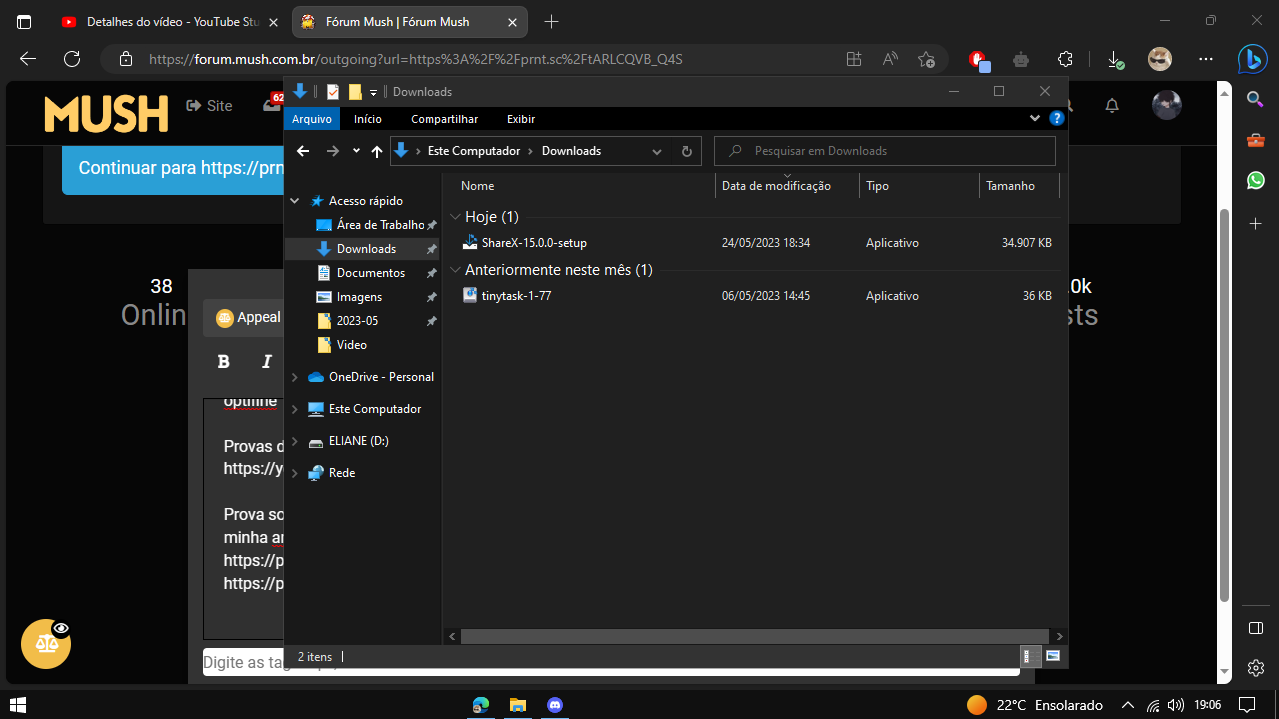Select Documentos in the navigation pane

click(x=370, y=273)
